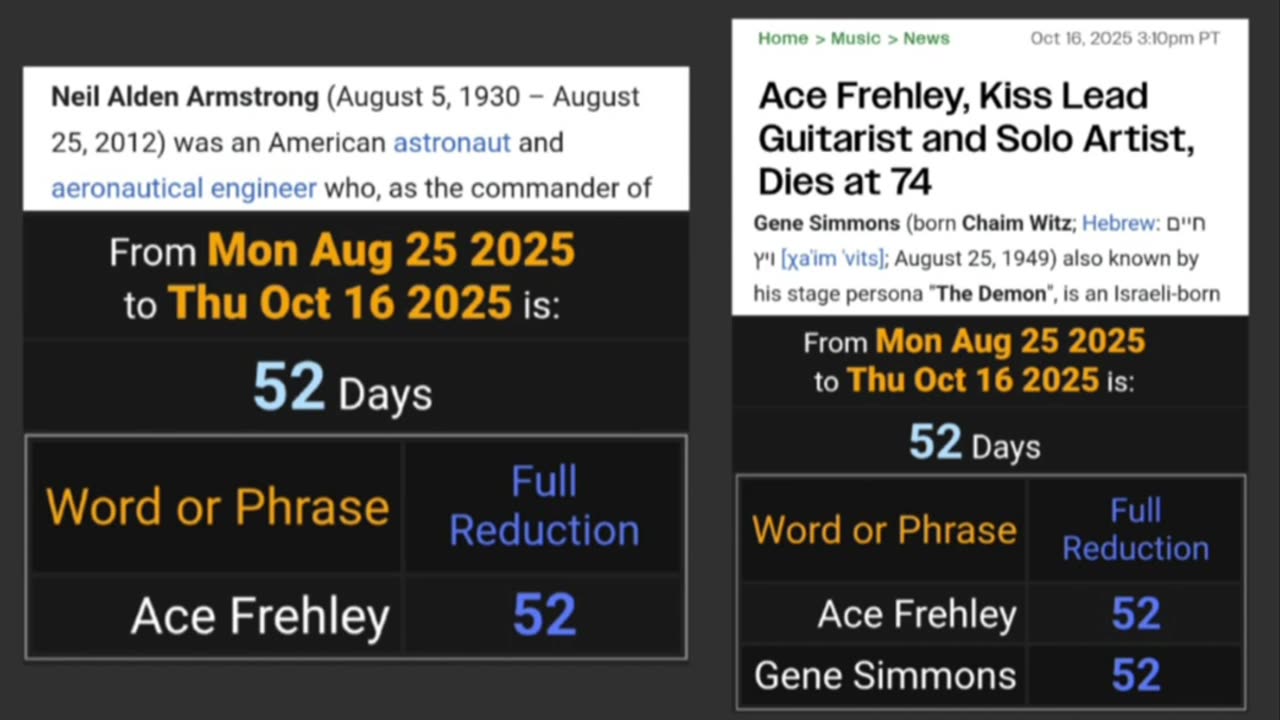Click the bold name Neil Alden Armstrong
The width and height of the screenshot is (1280, 720).
coord(185,97)
